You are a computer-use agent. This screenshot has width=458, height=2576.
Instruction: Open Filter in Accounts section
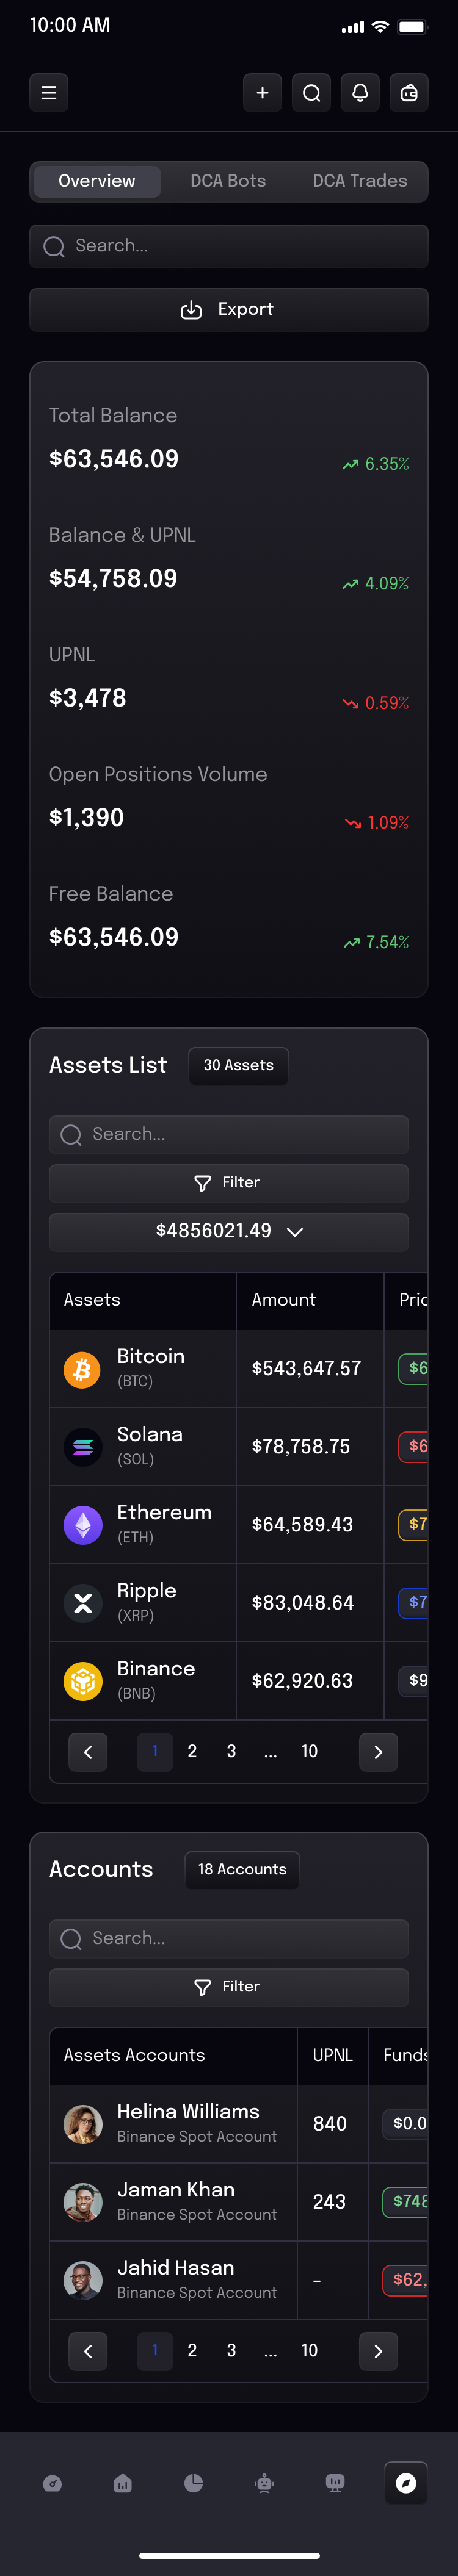coord(229,1986)
